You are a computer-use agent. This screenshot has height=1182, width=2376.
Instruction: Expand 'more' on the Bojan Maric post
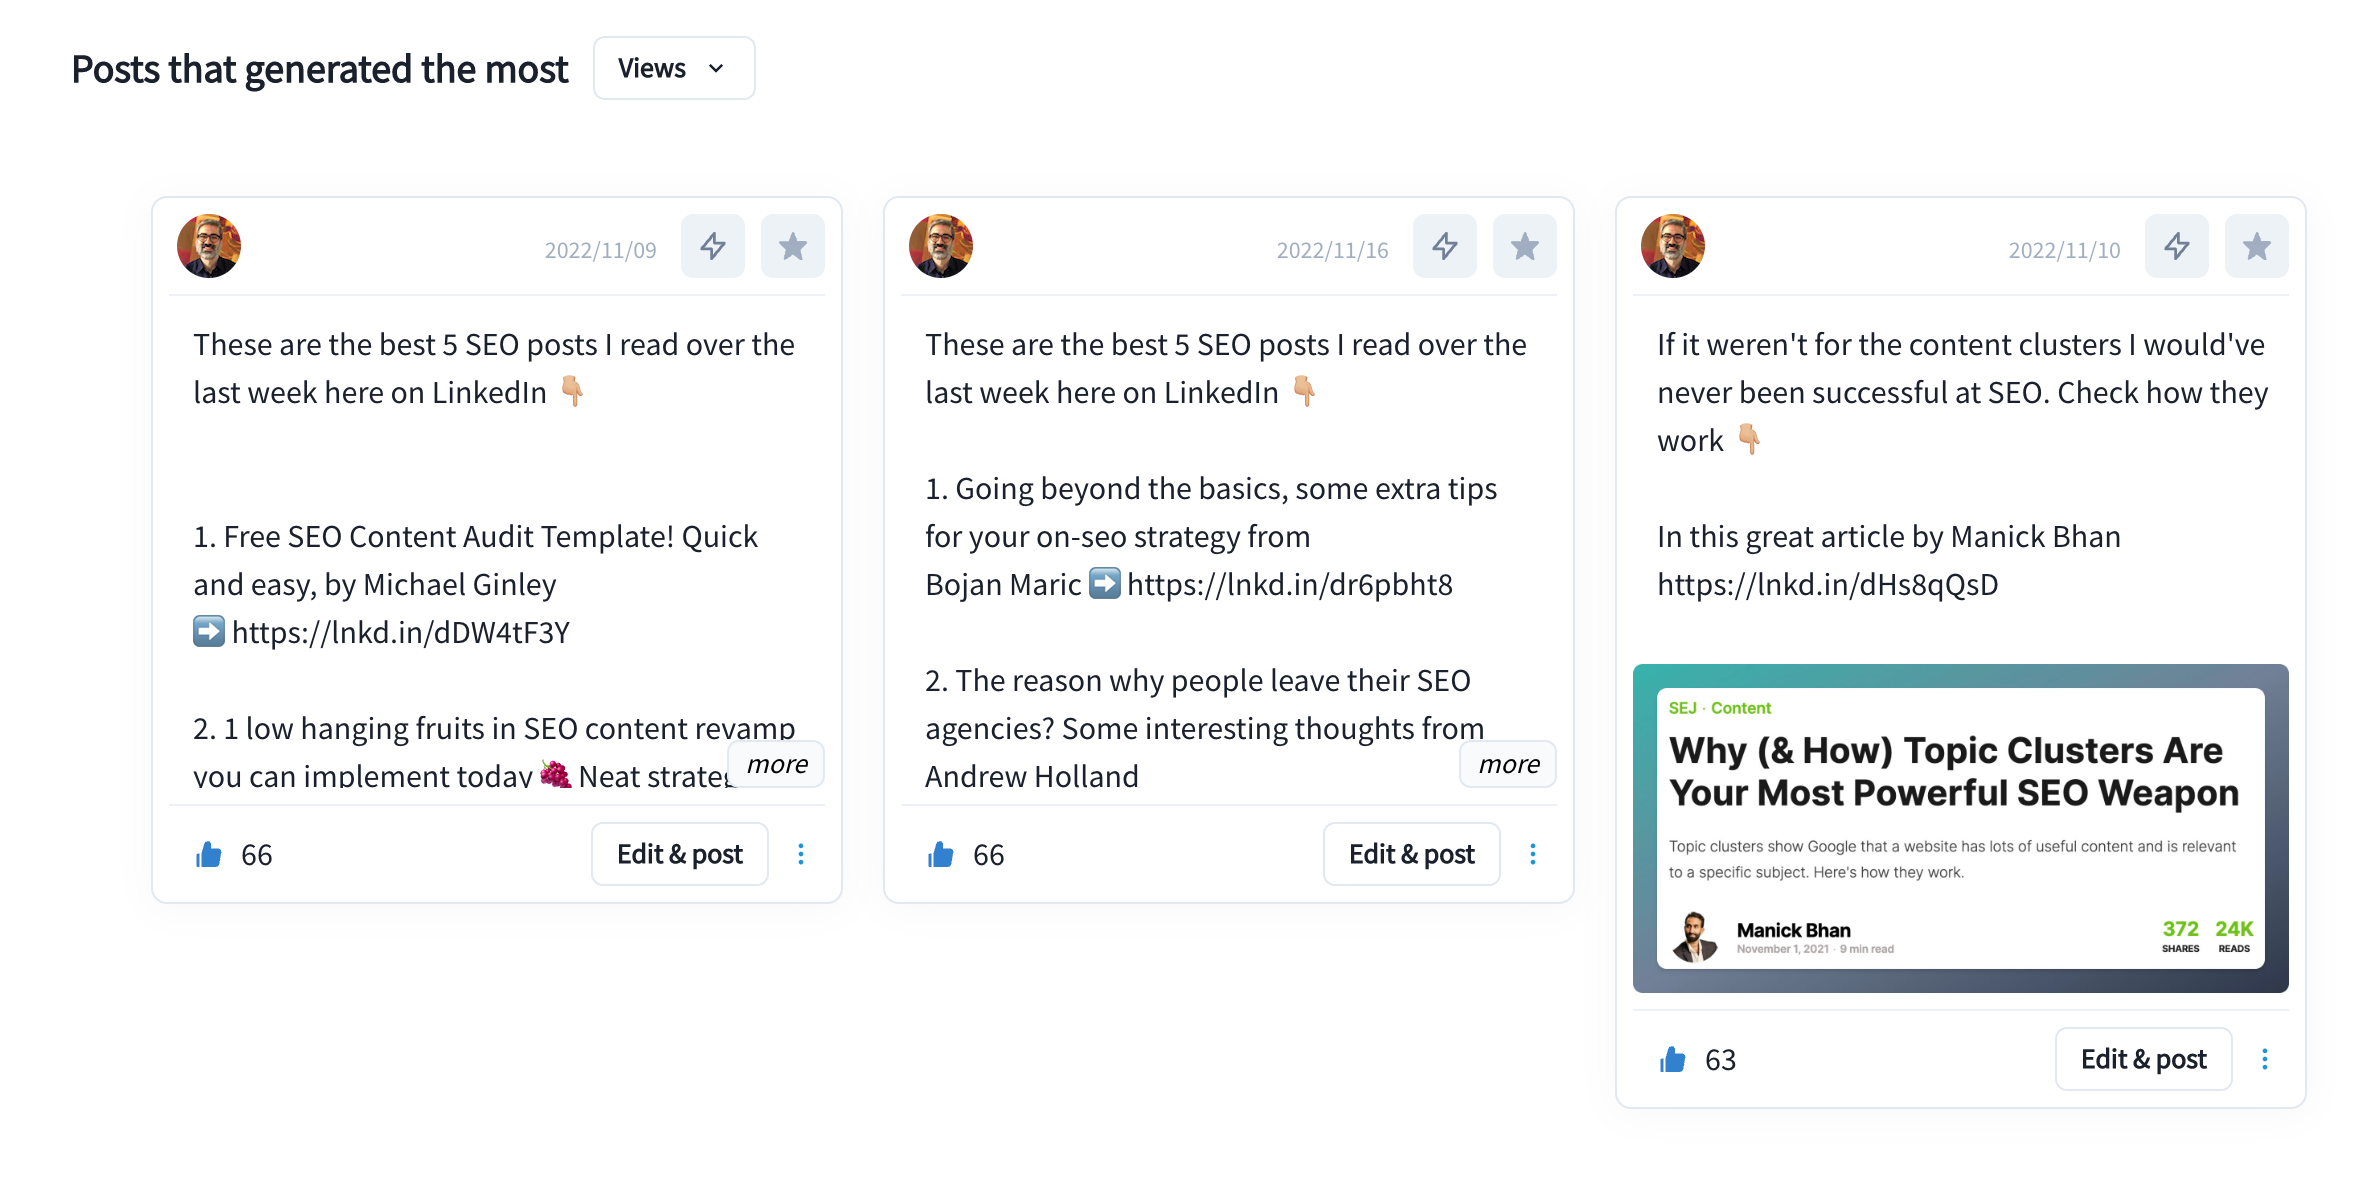point(1509,764)
